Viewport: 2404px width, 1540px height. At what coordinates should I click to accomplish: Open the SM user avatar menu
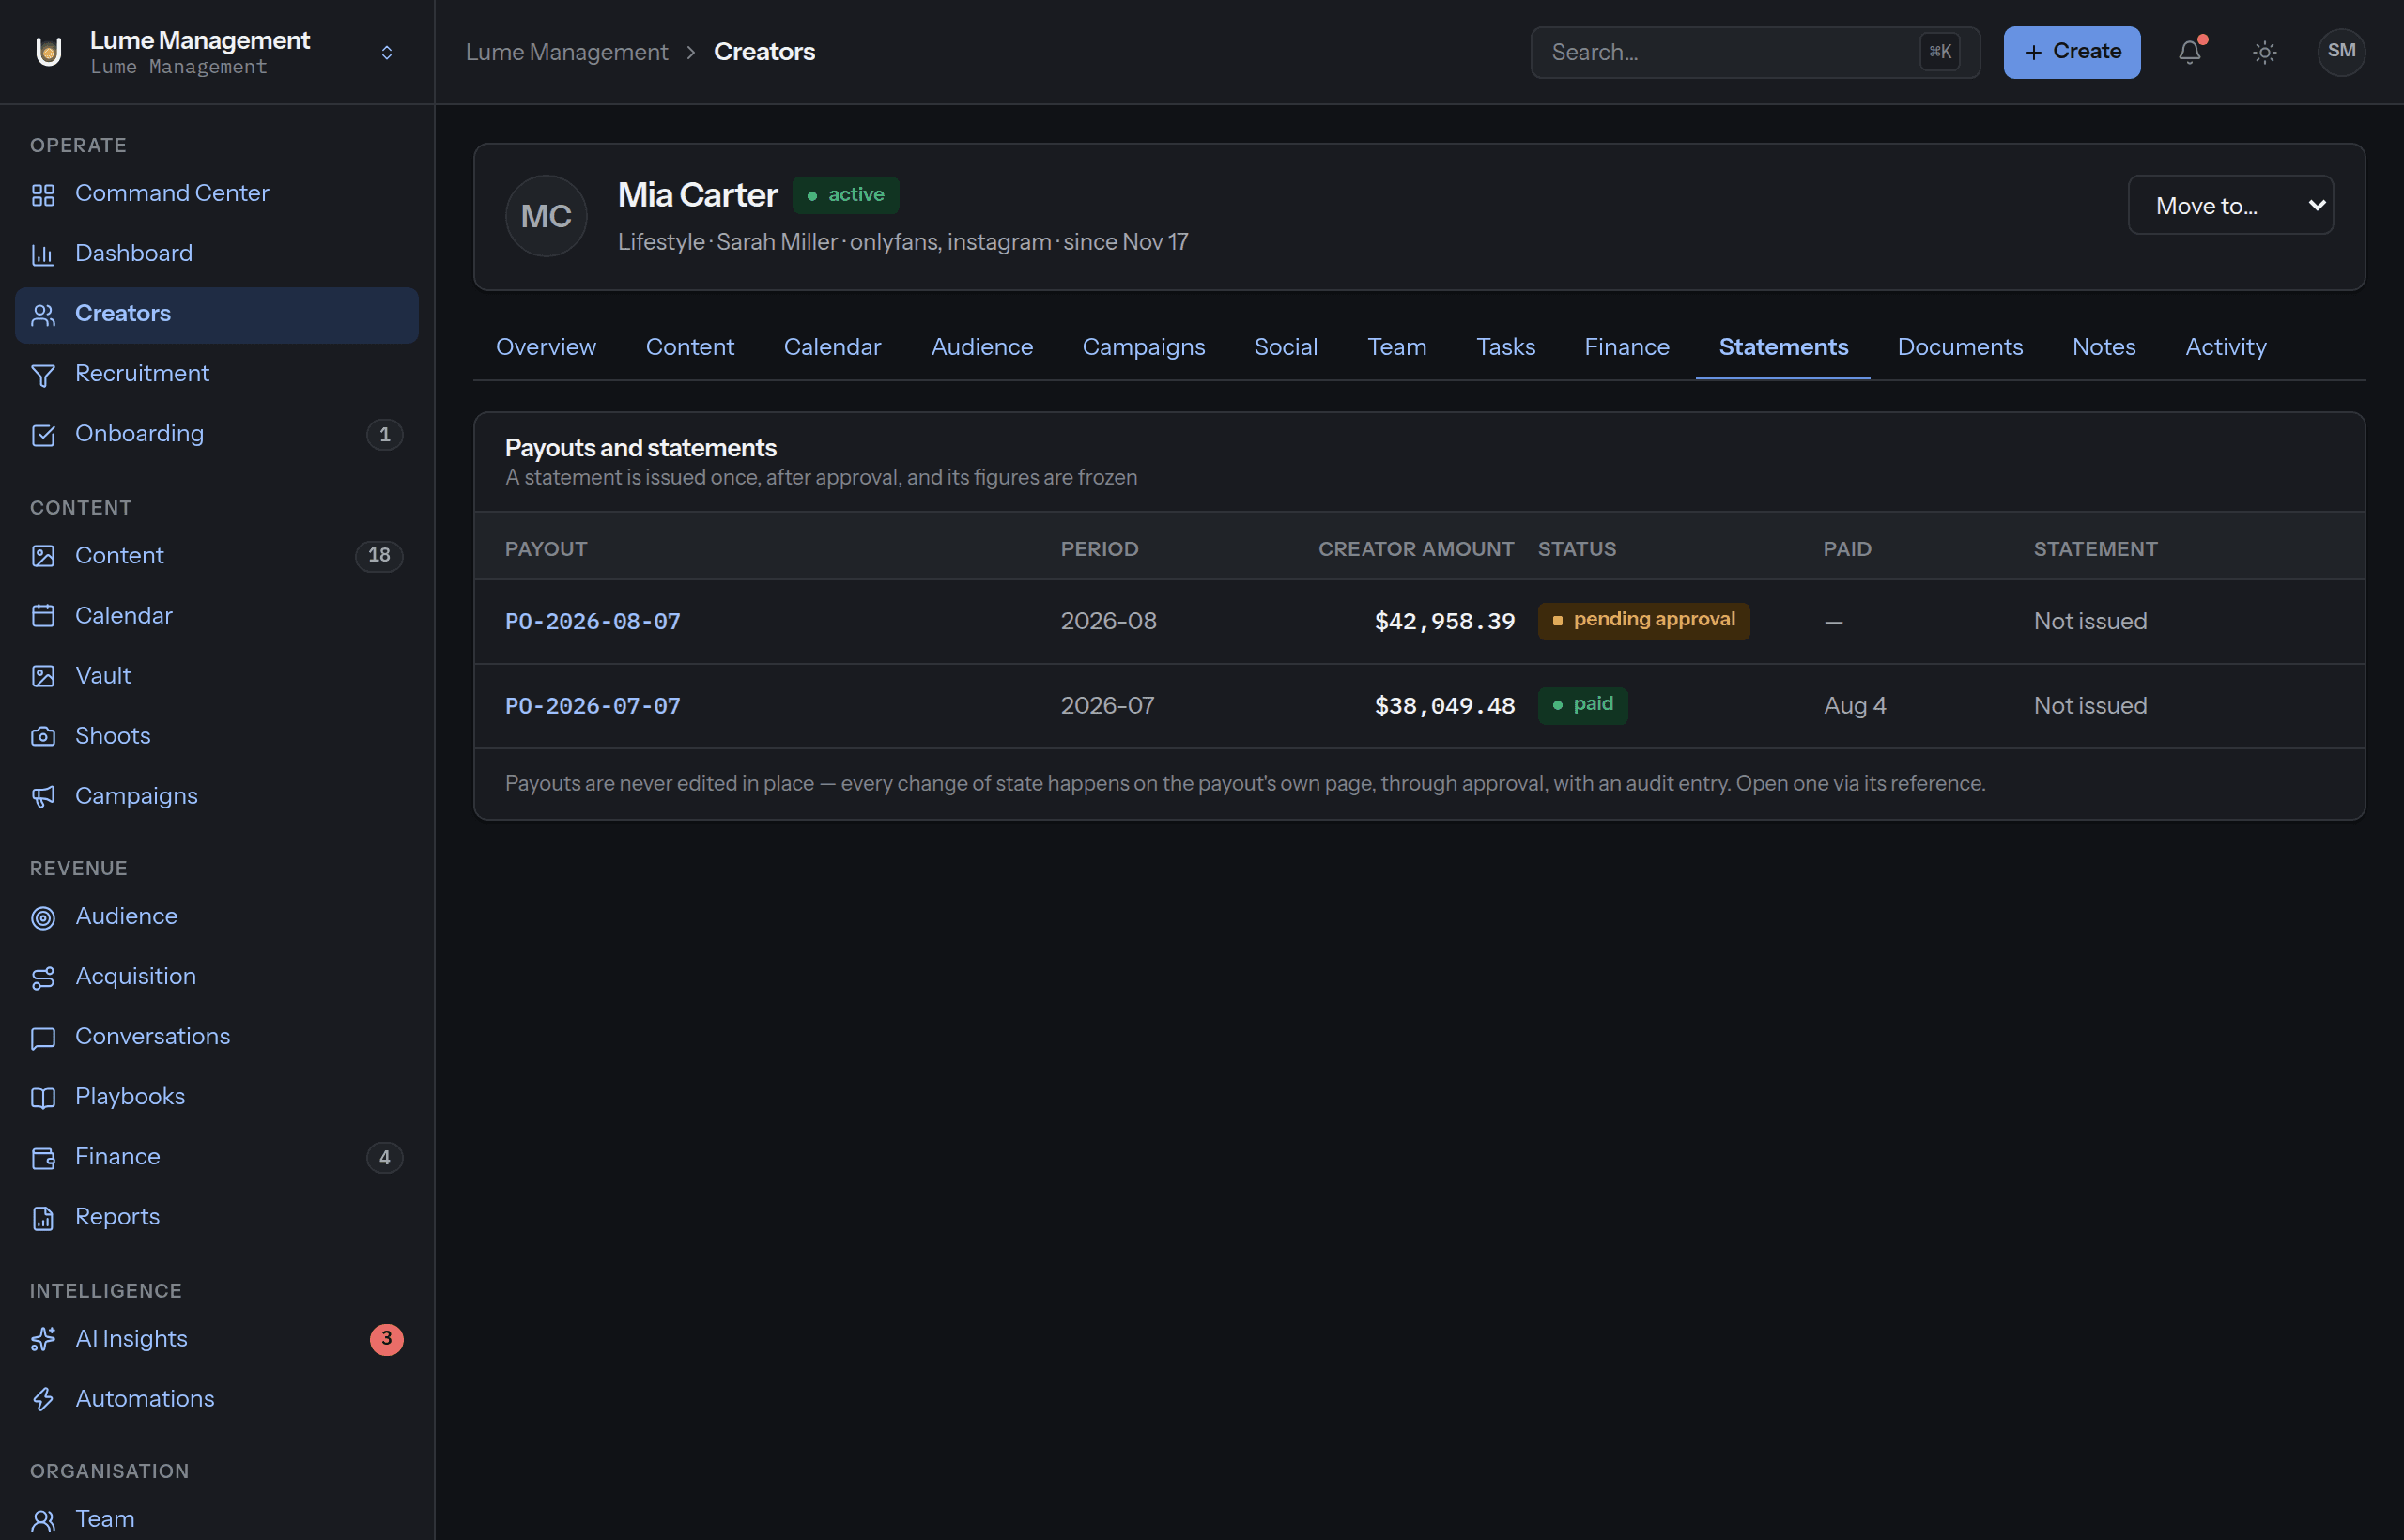(2340, 52)
